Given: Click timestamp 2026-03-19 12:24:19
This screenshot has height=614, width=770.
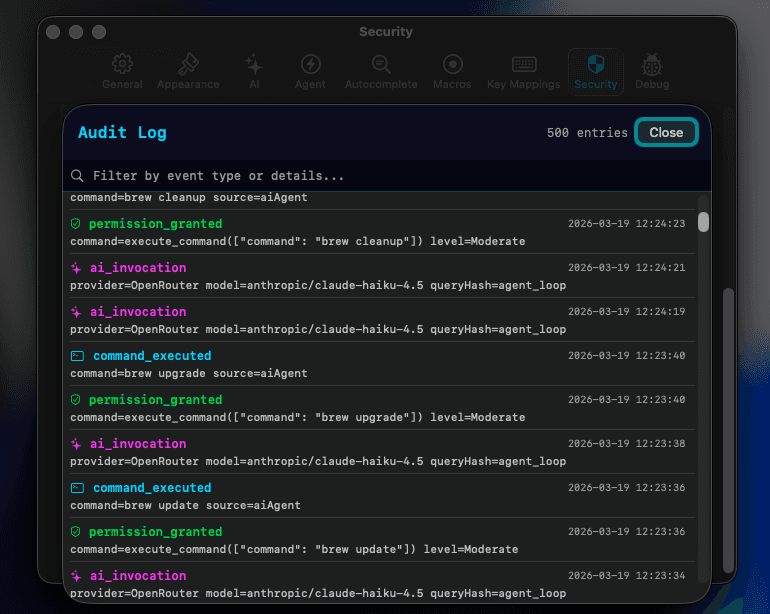Looking at the screenshot, I should click(627, 311).
